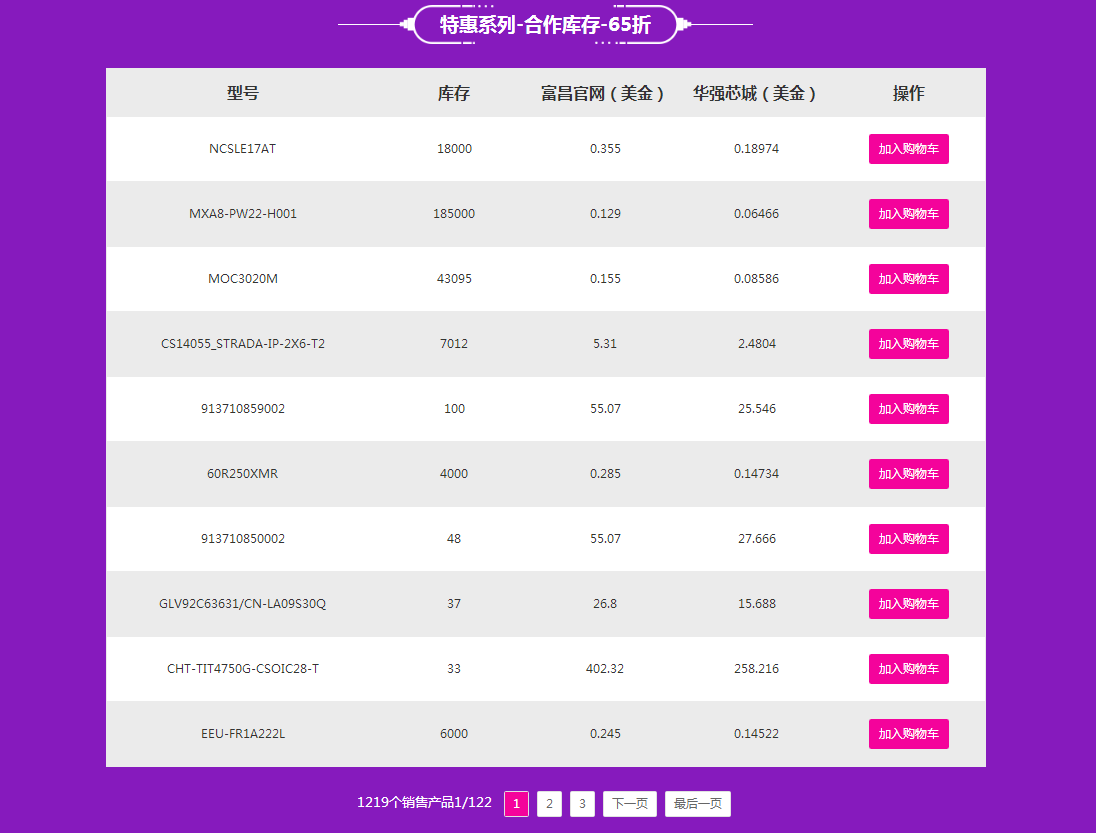Image resolution: width=1096 pixels, height=833 pixels.
Task: Click the 下一页 next page button
Action: 630,804
